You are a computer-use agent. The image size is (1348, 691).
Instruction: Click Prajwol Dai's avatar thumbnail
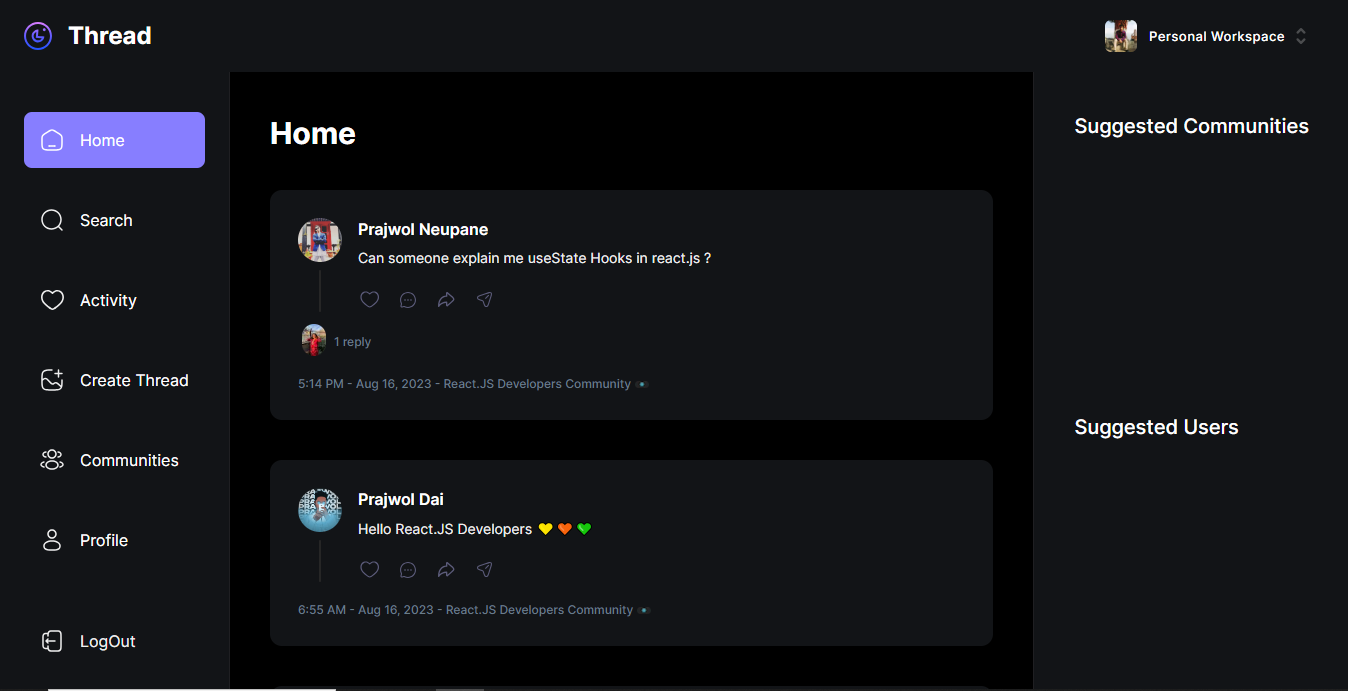point(320,510)
